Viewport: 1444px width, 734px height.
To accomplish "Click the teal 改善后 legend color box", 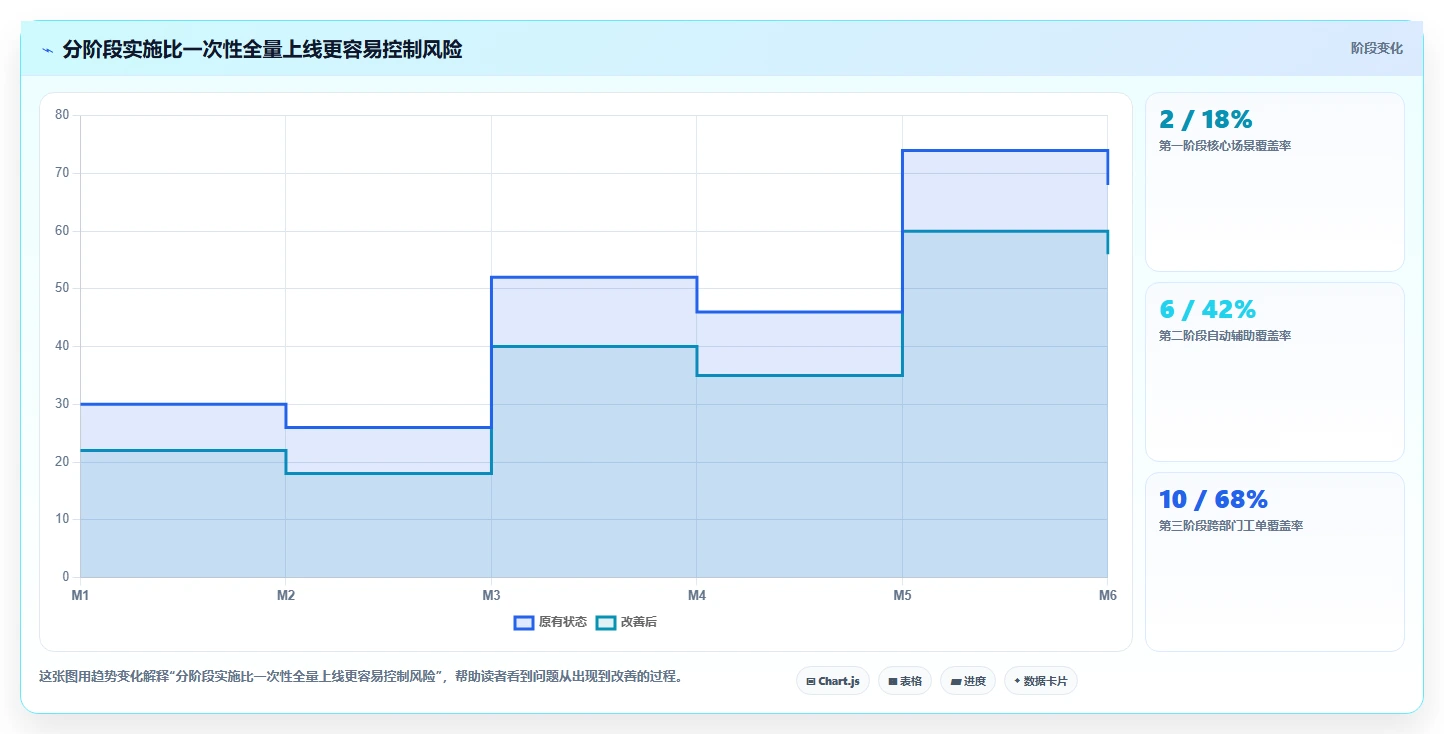I will [x=606, y=622].
